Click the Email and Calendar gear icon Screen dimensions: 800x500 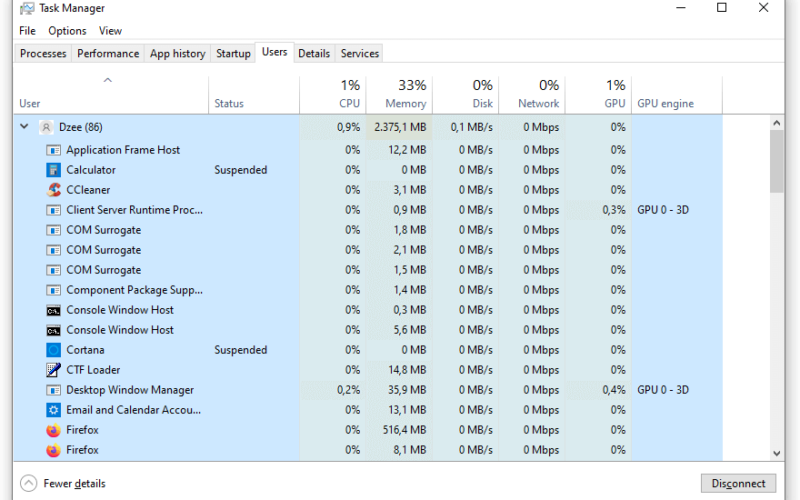[53, 410]
